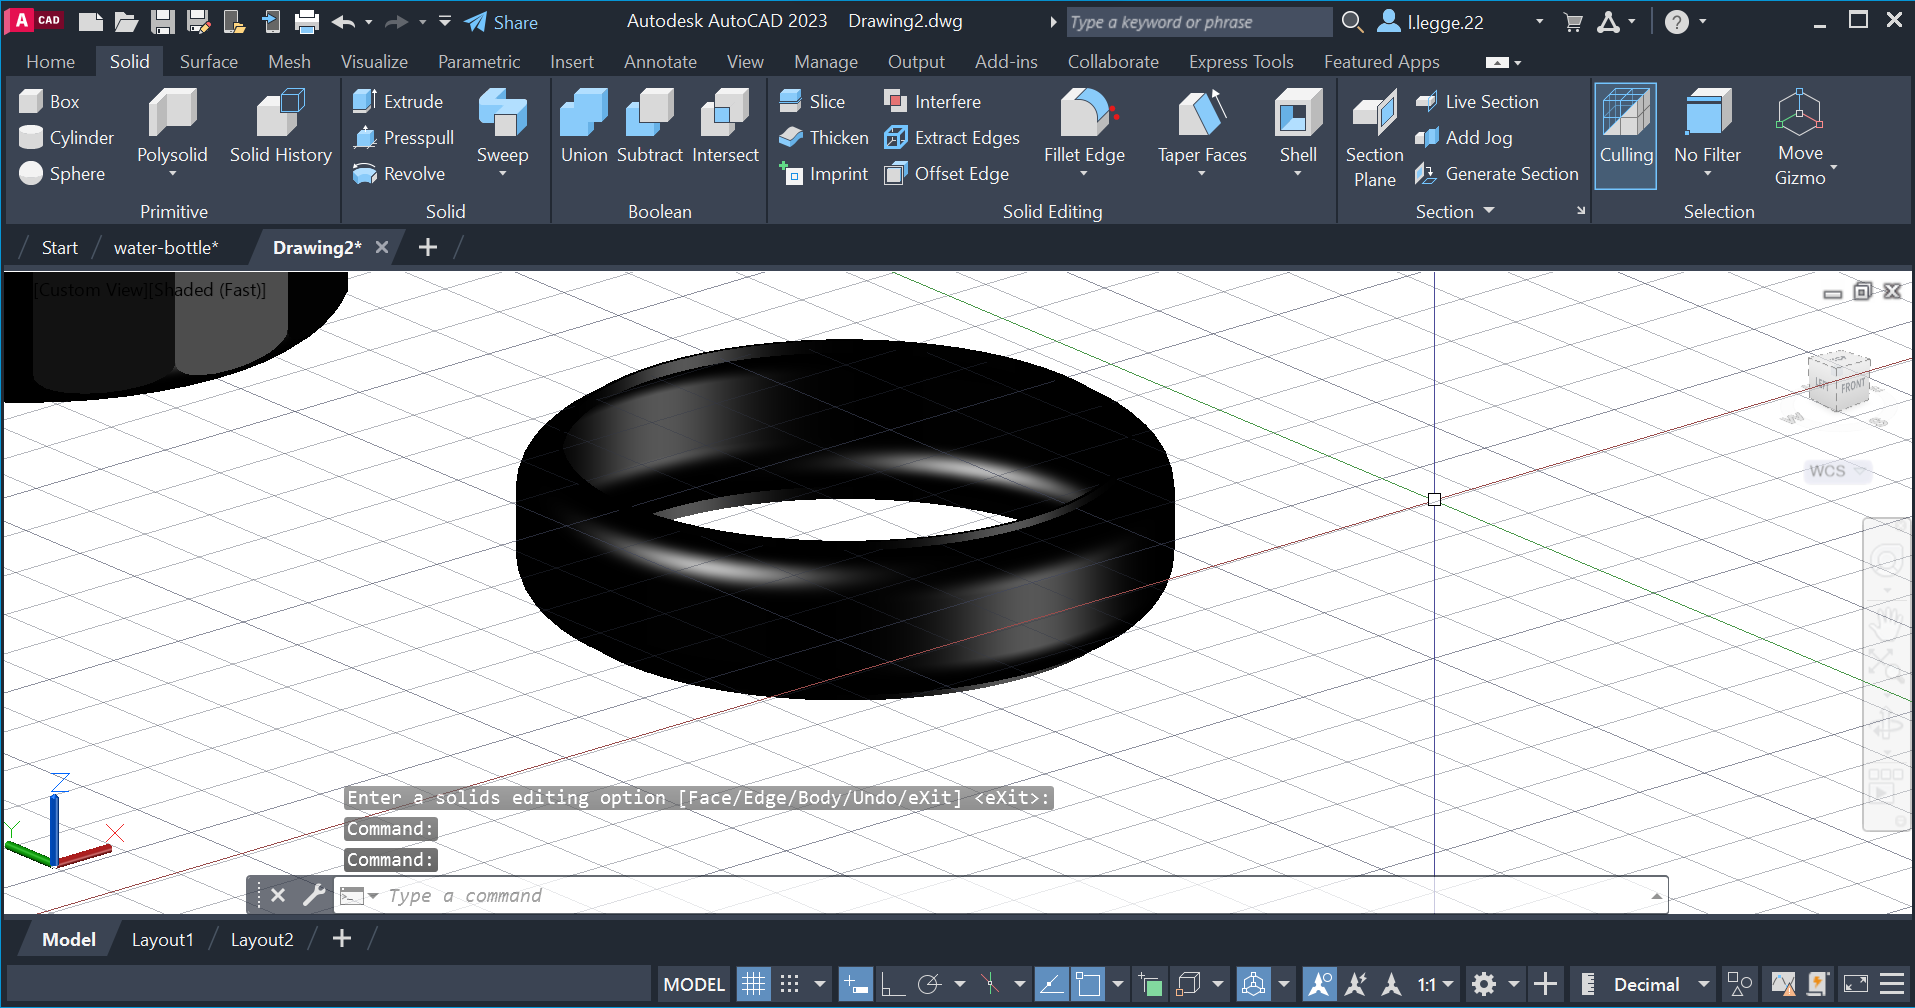1915x1008 pixels.
Task: Run the Interfere command
Action: pyautogui.click(x=932, y=101)
